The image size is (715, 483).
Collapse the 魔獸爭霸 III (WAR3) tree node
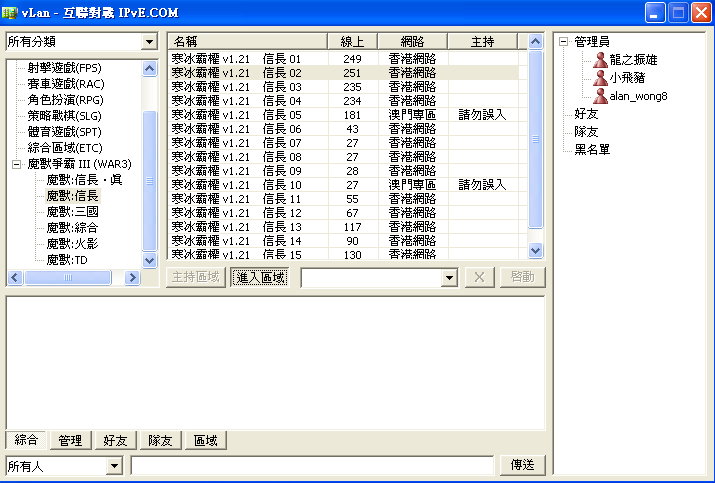click(16, 164)
